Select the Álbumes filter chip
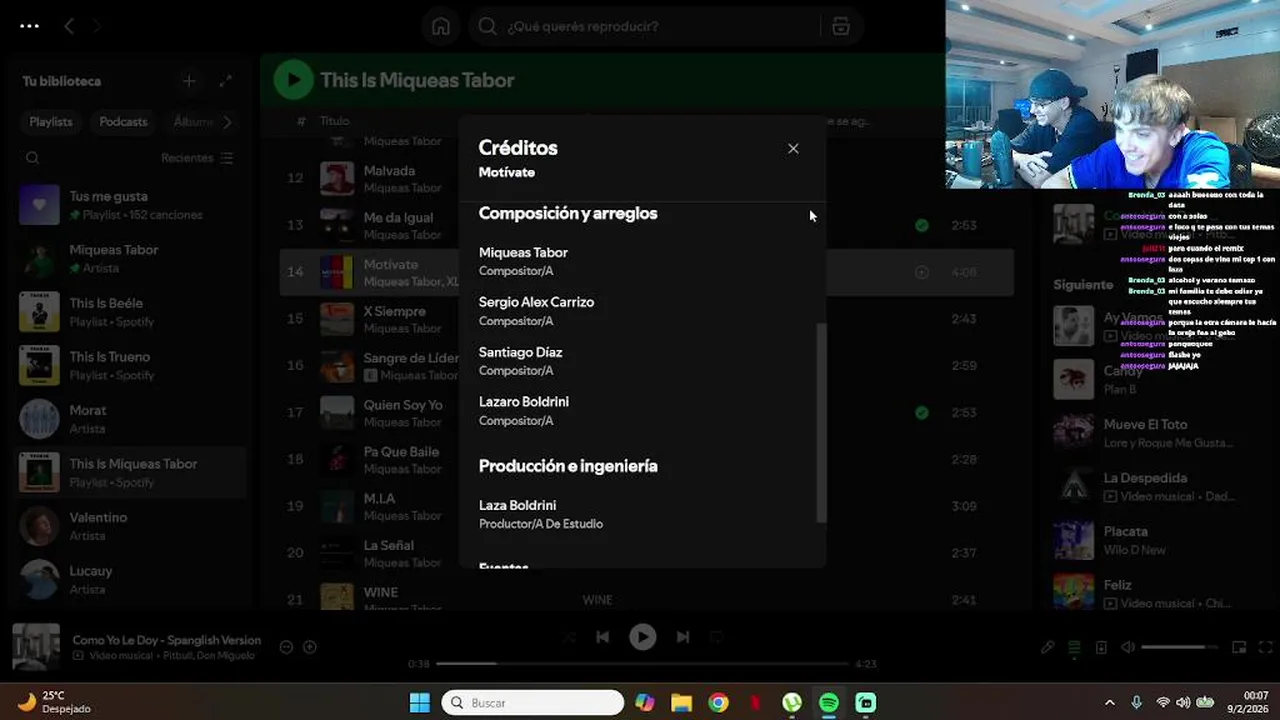Screen dimensions: 1280x720 click(x=192, y=122)
